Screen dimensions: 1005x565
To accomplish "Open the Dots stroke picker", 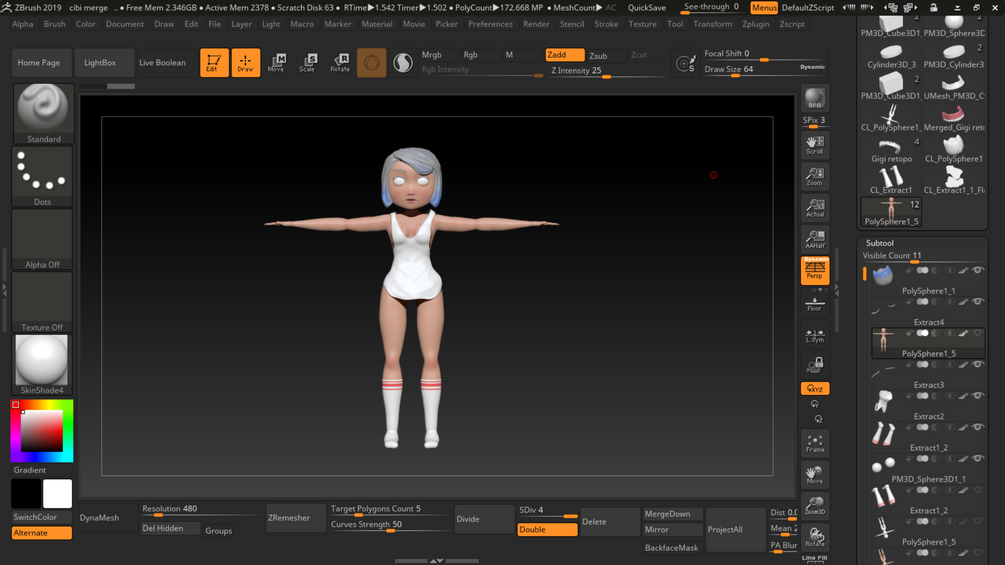I will point(42,177).
